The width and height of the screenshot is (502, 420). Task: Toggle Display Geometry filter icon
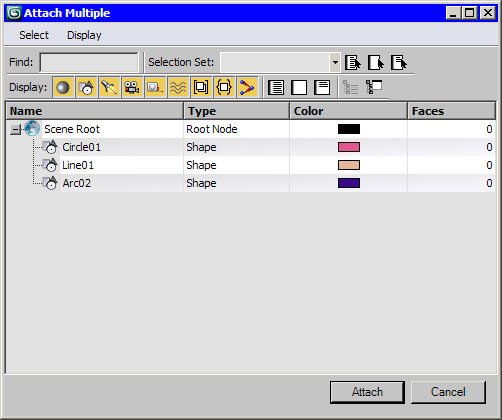(x=63, y=88)
